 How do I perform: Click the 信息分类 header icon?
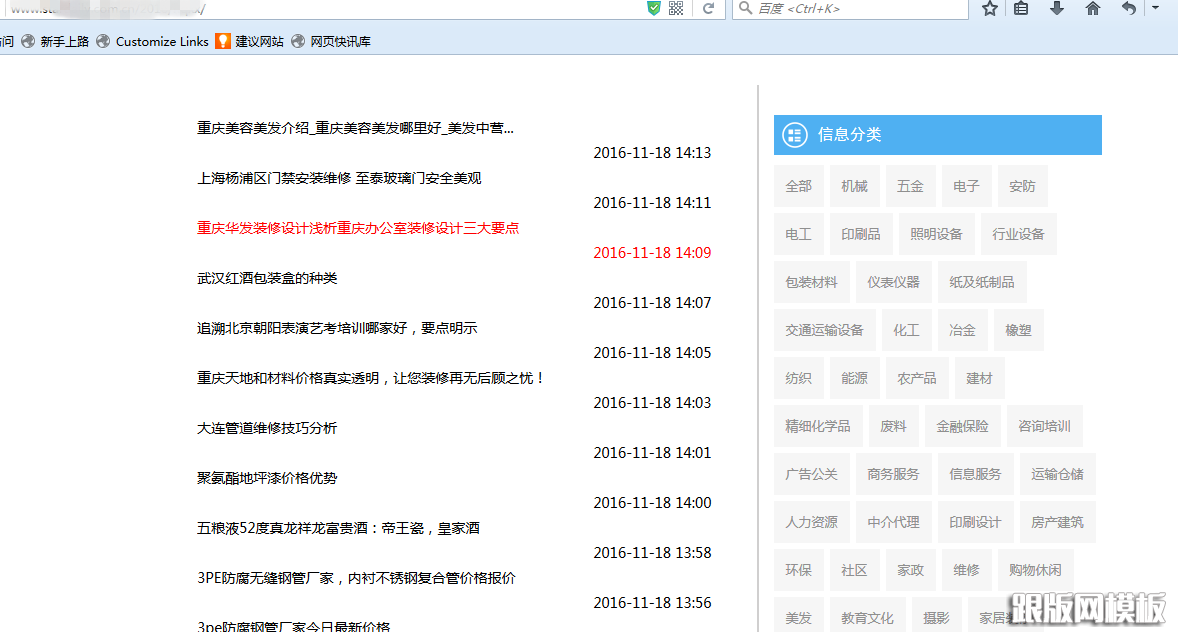point(795,135)
